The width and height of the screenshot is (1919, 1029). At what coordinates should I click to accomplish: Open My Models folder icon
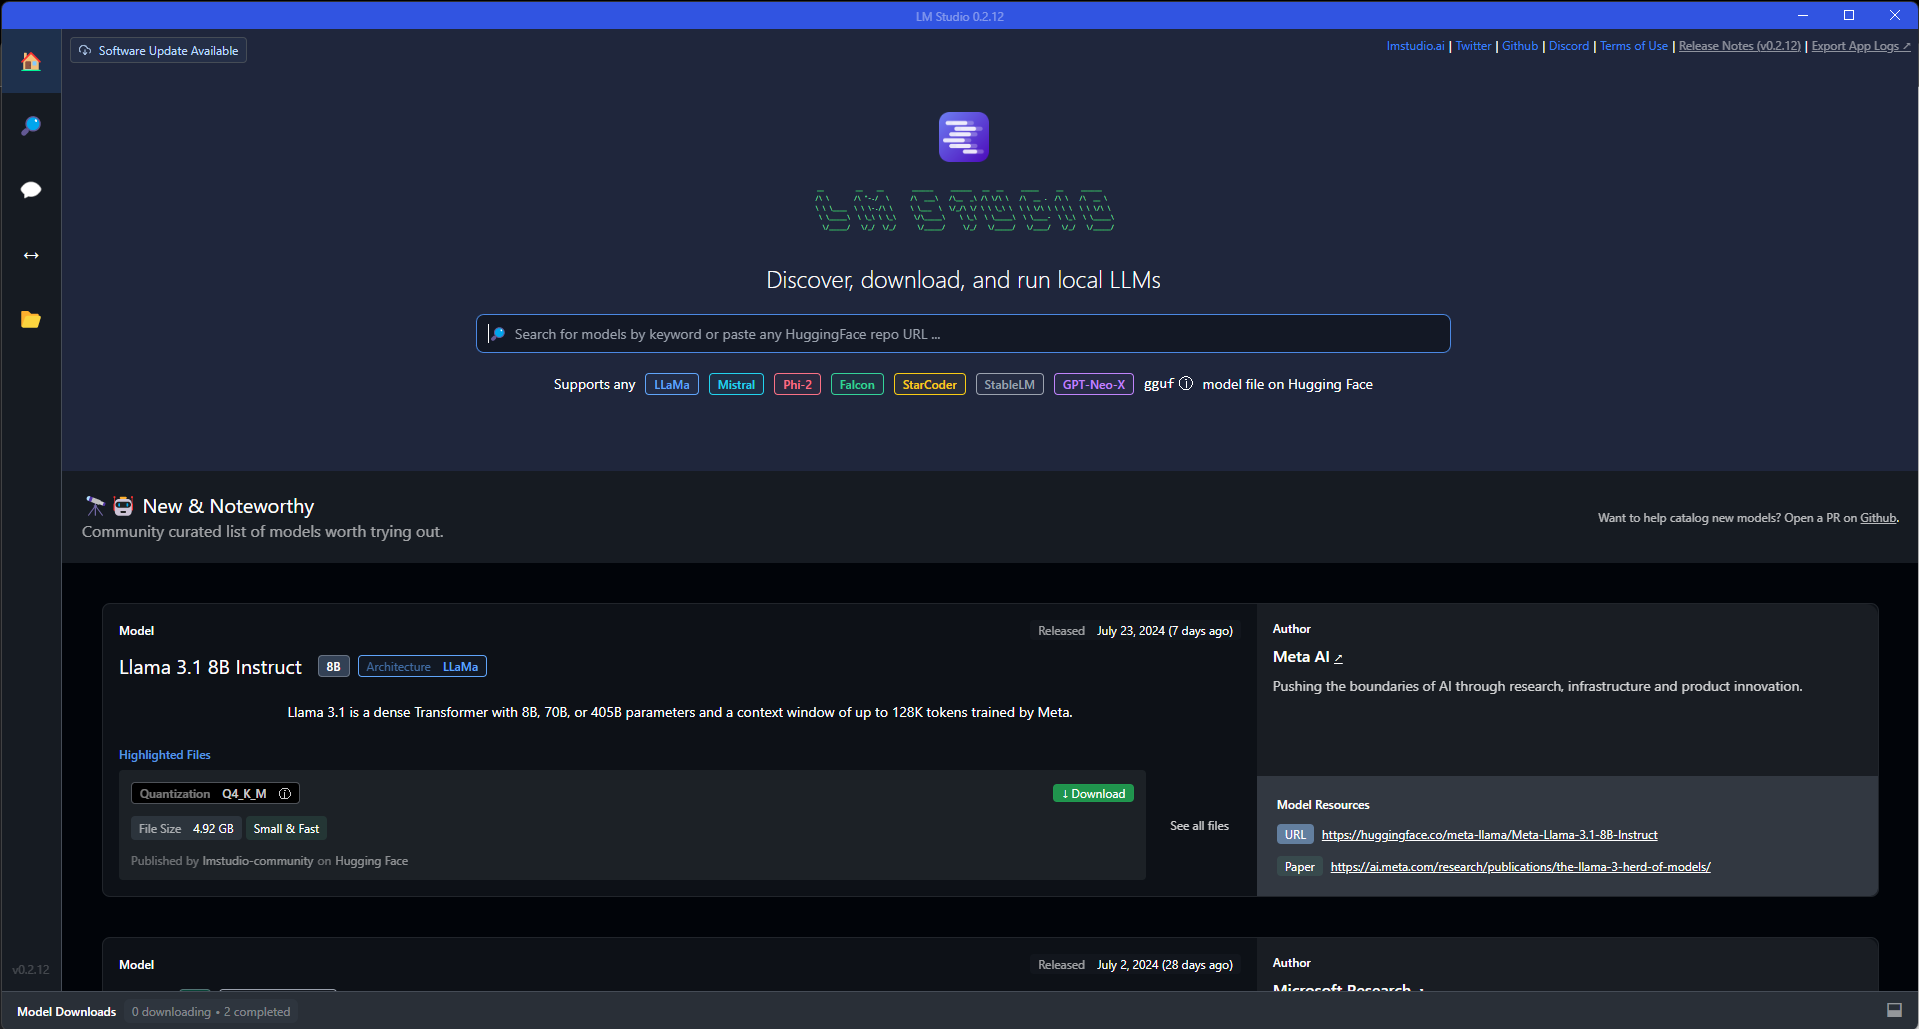click(31, 320)
